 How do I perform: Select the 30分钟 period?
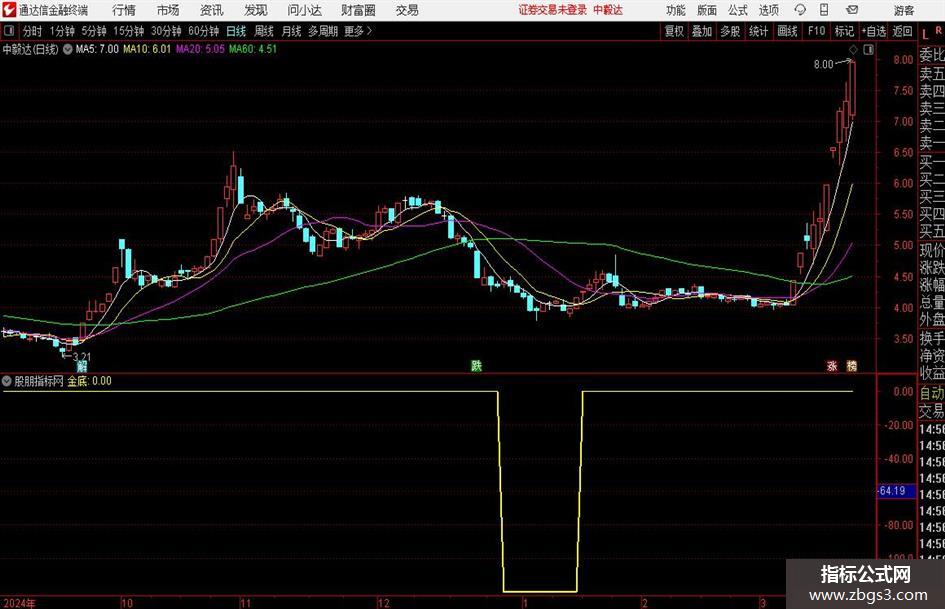166,31
